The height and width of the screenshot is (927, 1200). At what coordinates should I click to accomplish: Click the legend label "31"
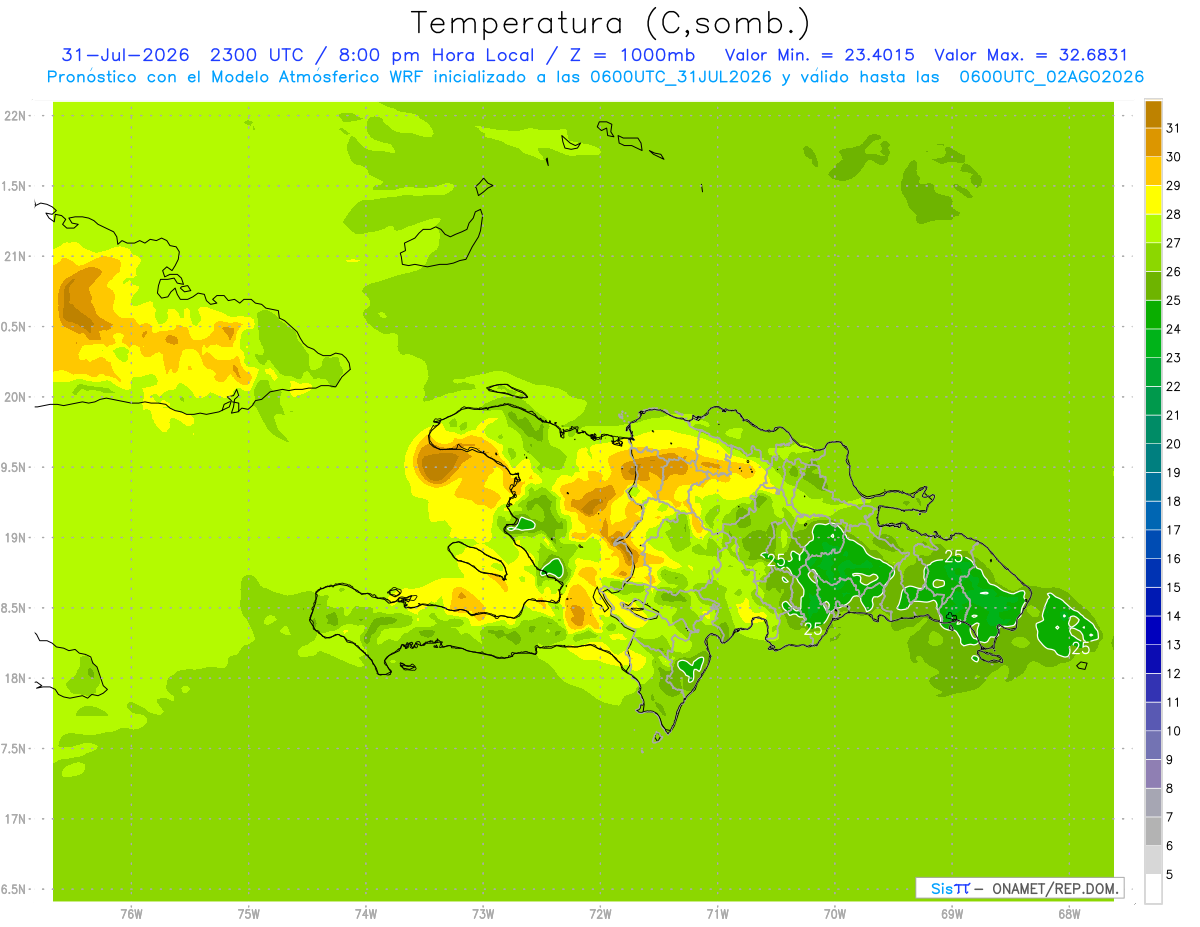click(1173, 128)
